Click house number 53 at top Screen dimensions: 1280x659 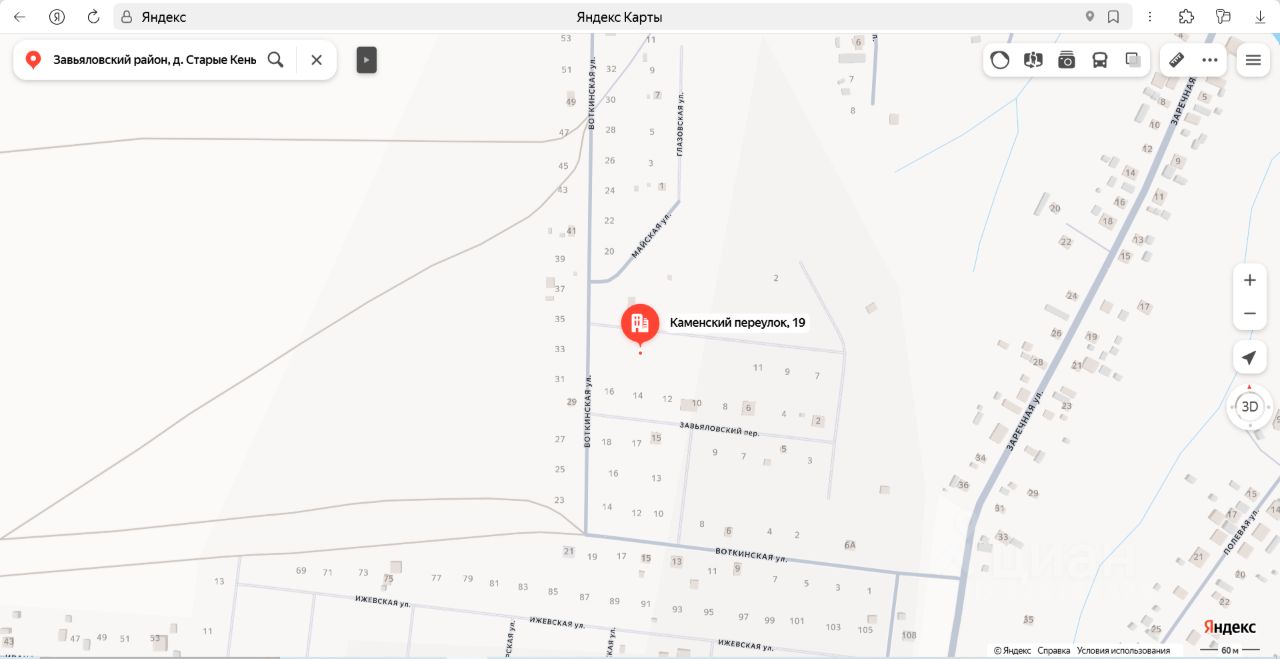tap(566, 38)
